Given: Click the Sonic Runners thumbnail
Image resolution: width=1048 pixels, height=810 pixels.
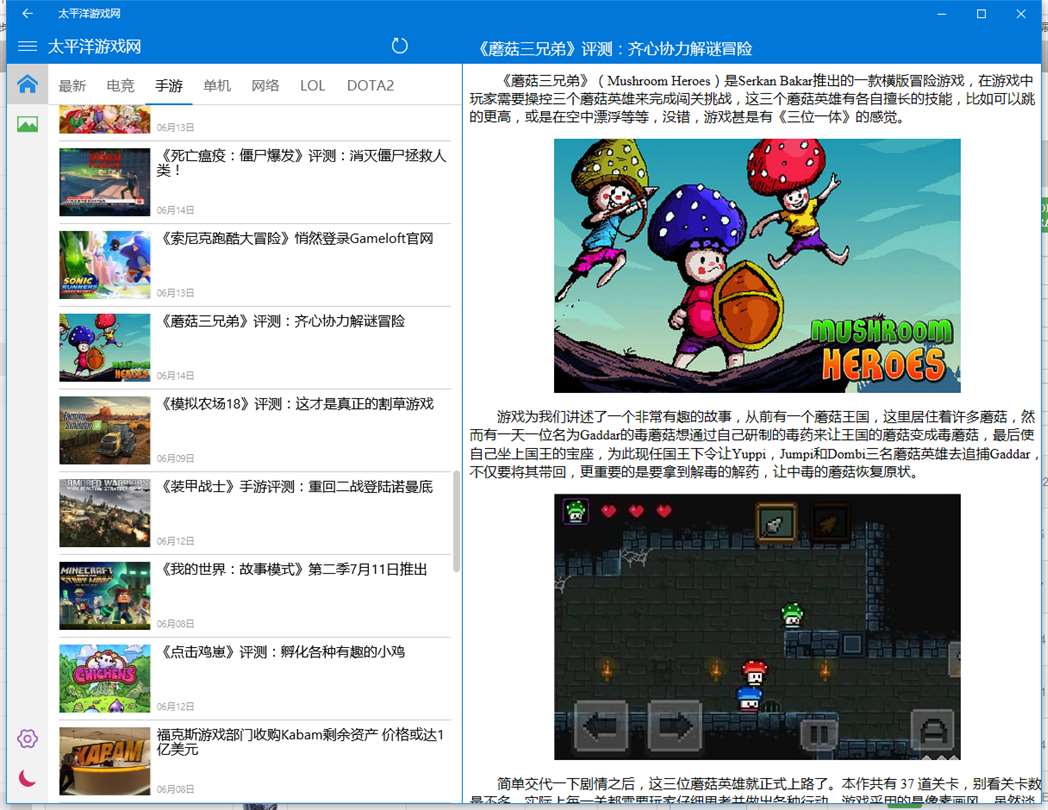Looking at the screenshot, I should (104, 265).
